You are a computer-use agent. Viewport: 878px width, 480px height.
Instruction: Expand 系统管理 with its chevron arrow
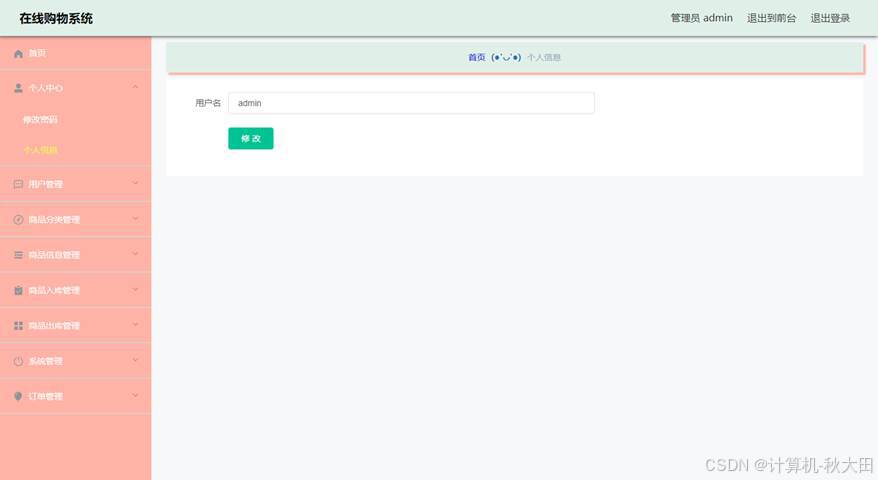pyautogui.click(x=135, y=360)
